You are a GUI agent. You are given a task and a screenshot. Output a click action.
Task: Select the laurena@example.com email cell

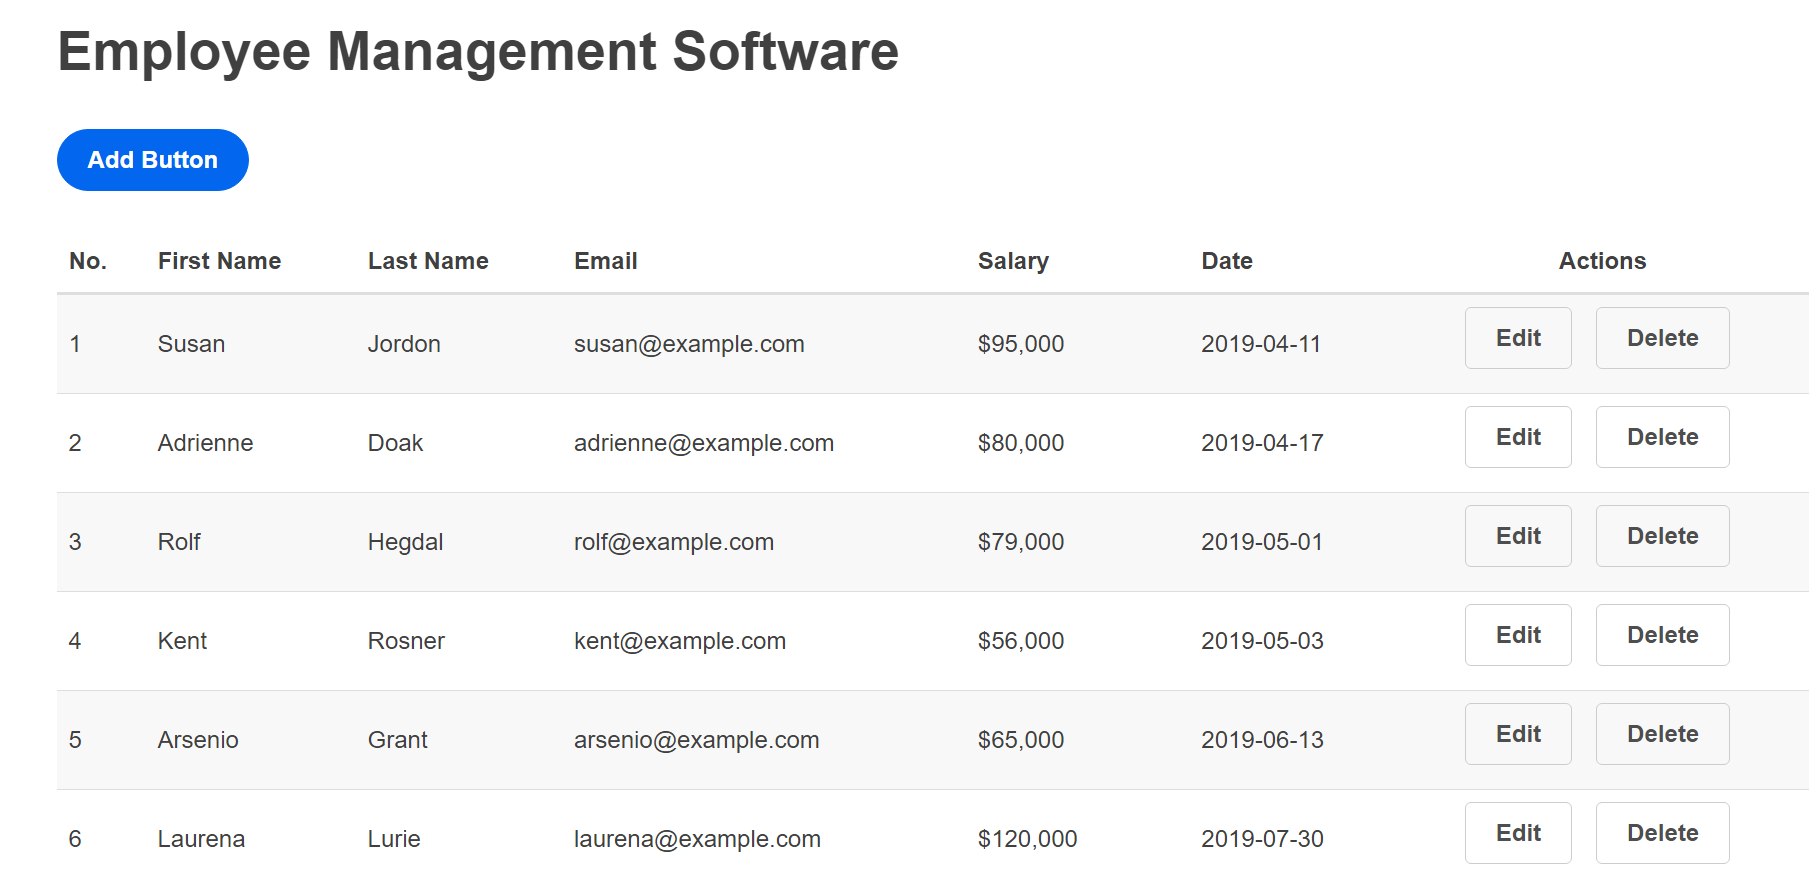click(697, 839)
